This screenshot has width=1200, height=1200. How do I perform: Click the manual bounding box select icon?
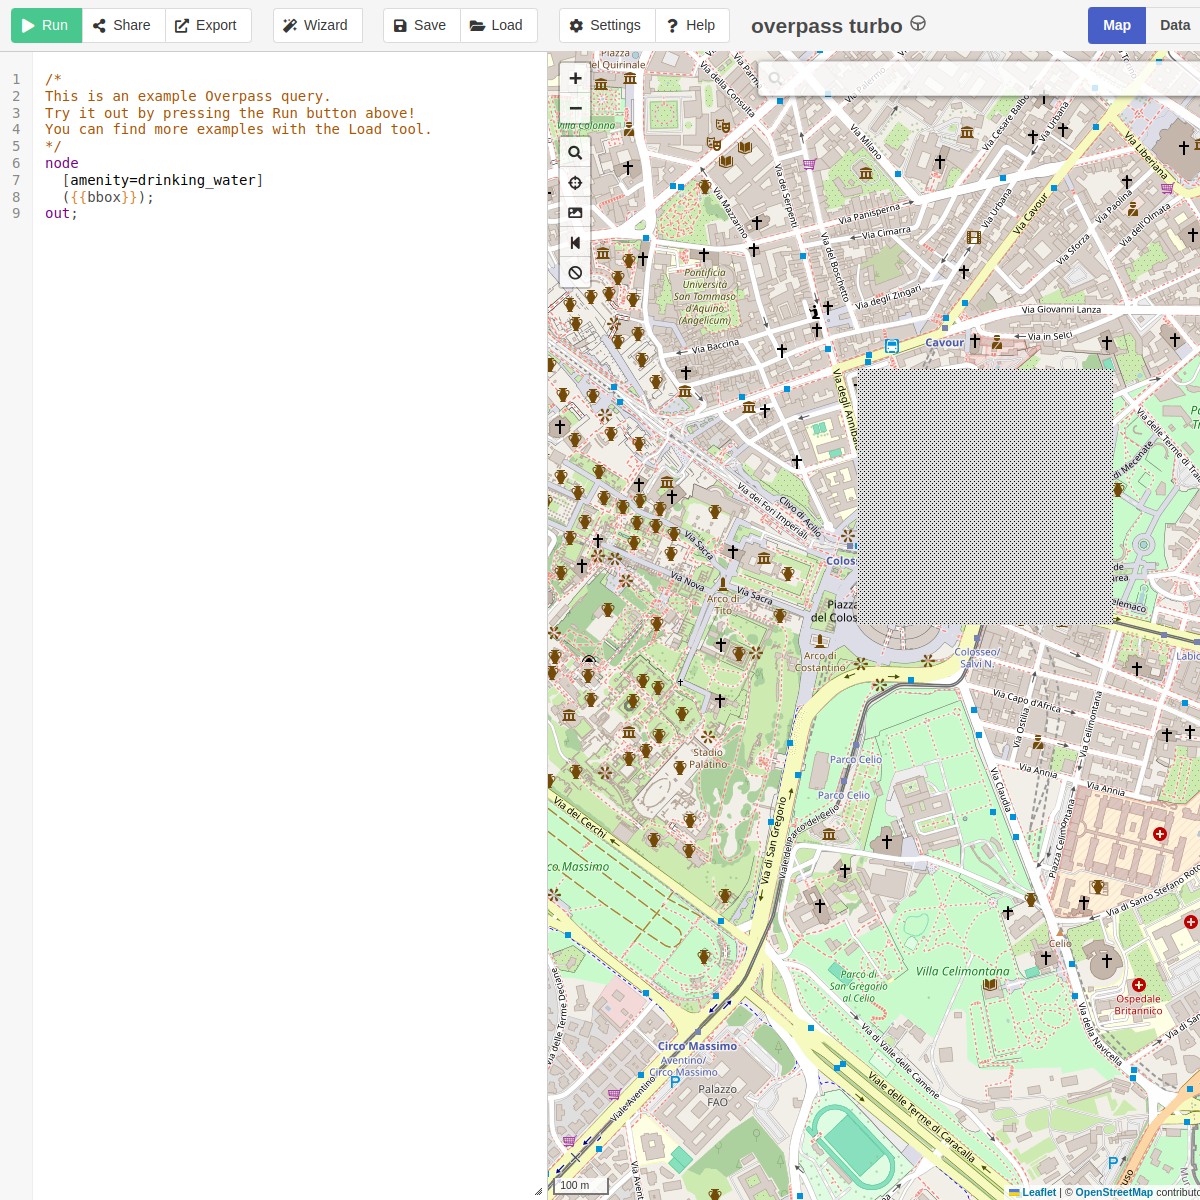pos(575,212)
